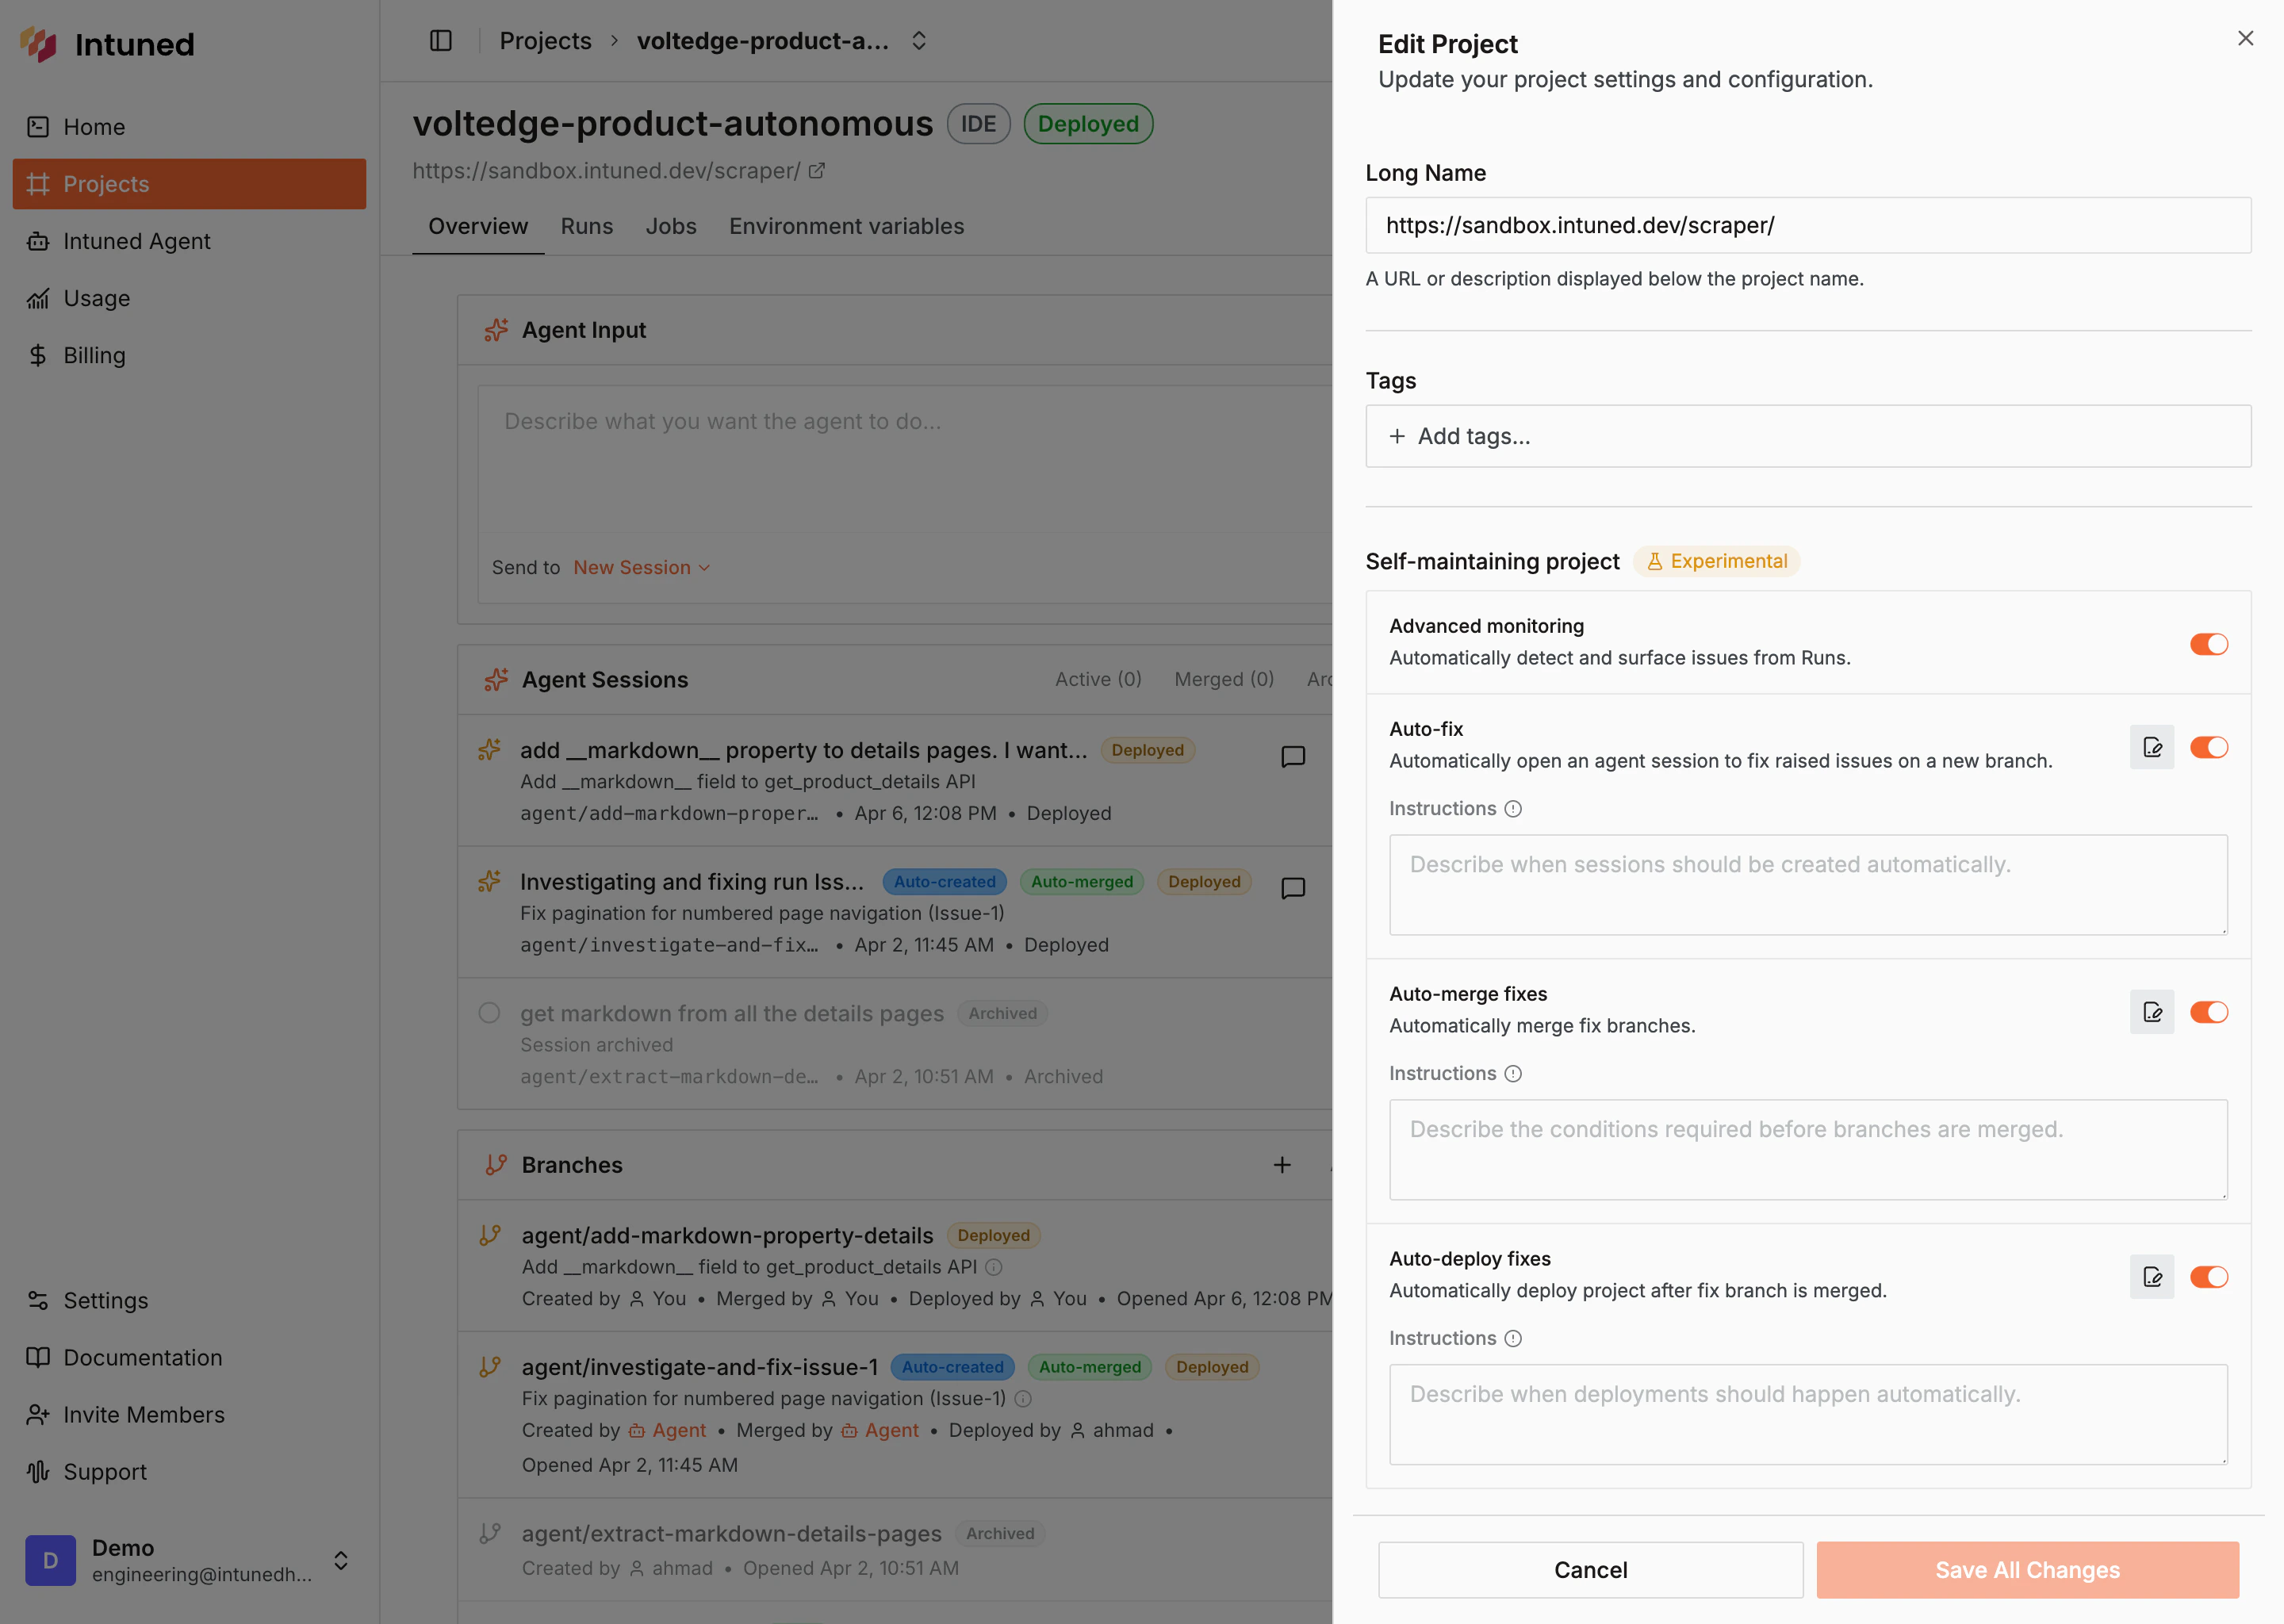Turn off the Auto-fix toggle

[x=2209, y=747]
